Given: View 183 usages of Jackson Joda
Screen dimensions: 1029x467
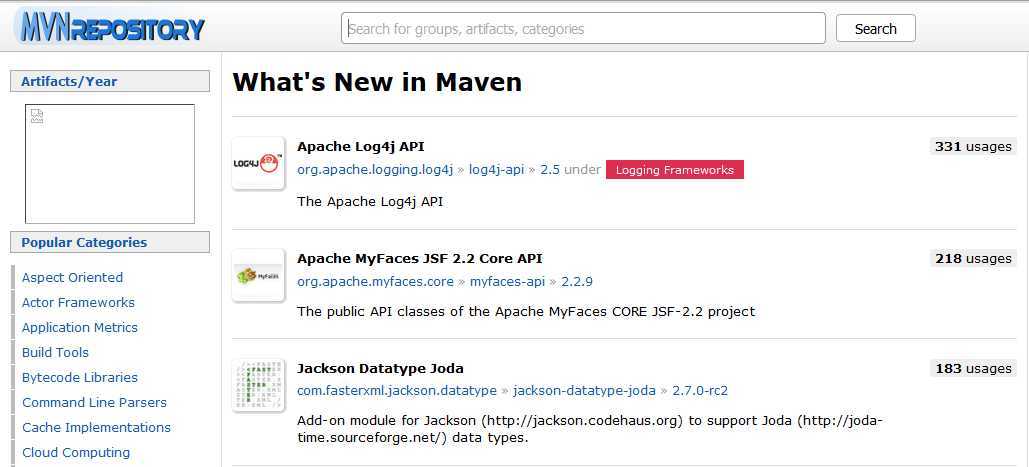Looking at the screenshot, I should pos(973,369).
